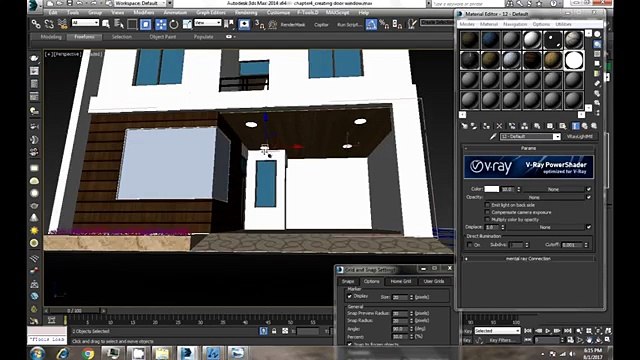Activate the Select and Move tool
640x360 pixels.
tap(161, 24)
